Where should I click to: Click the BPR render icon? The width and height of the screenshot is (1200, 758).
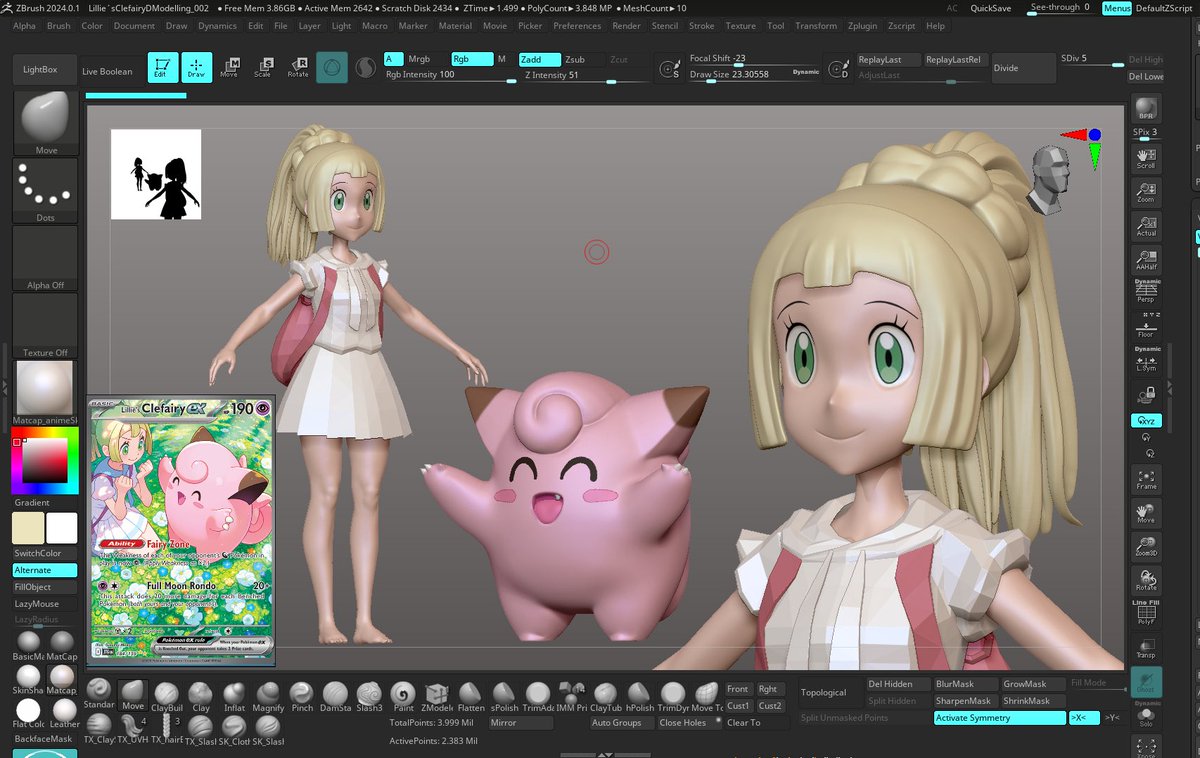pos(1146,108)
